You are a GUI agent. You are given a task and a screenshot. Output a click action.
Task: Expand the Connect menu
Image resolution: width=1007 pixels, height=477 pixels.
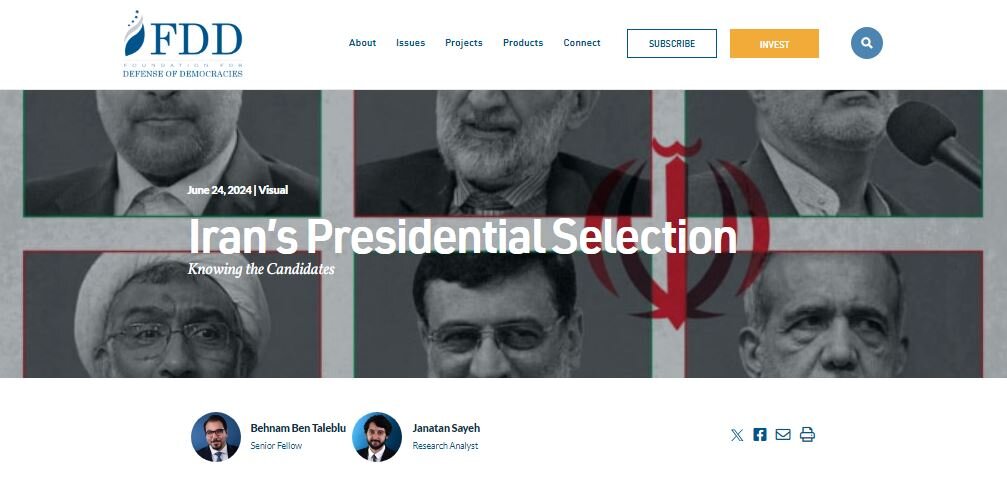[582, 43]
